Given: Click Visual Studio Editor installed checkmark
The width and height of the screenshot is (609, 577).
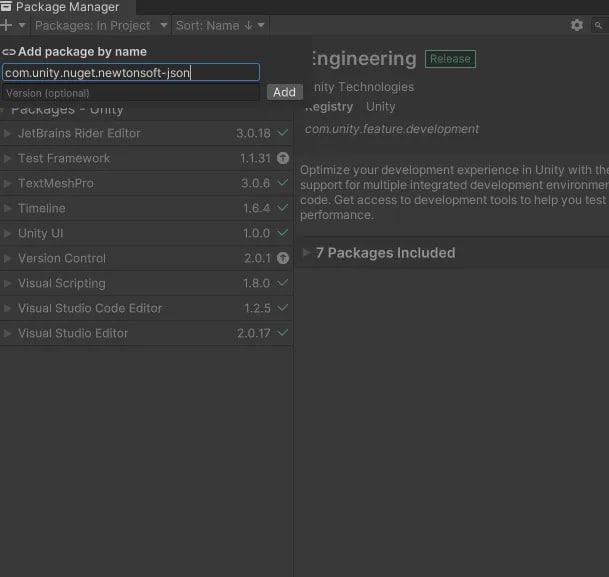Looking at the screenshot, I should (x=283, y=332).
